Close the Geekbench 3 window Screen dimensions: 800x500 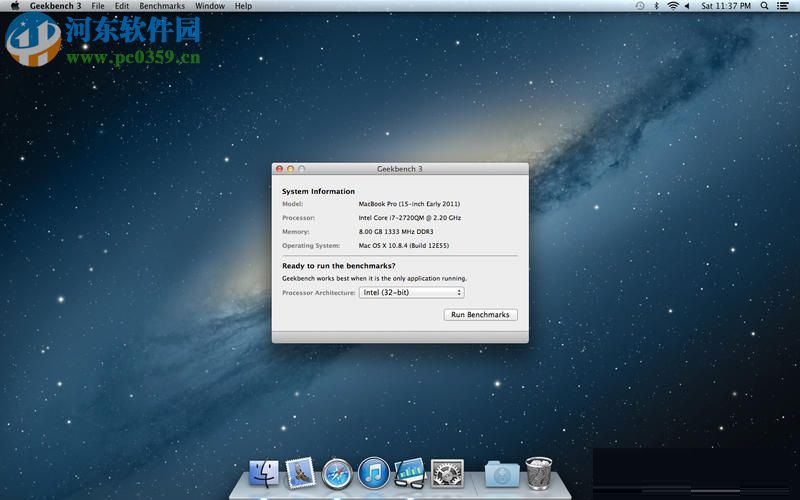(280, 169)
